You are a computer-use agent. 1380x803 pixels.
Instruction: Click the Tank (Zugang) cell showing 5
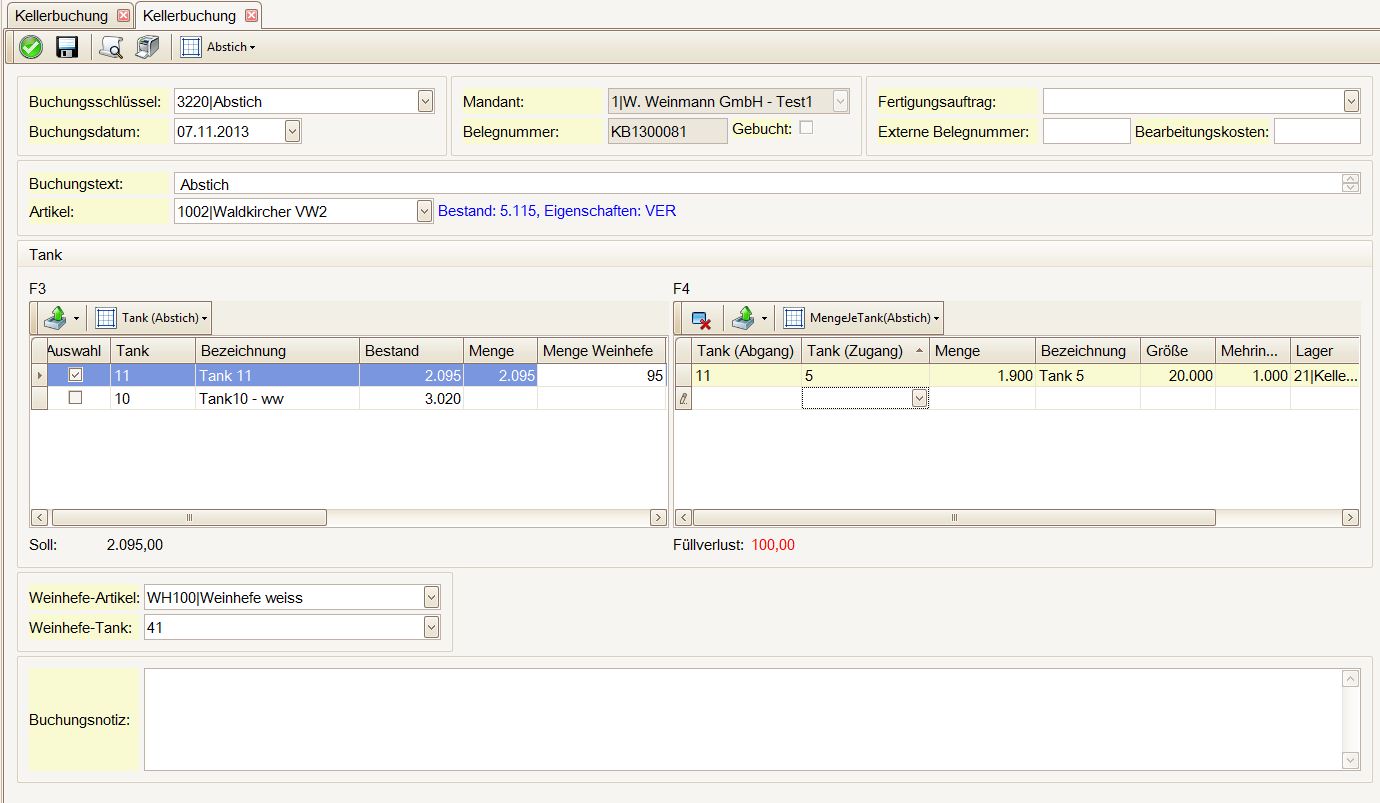[865, 376]
